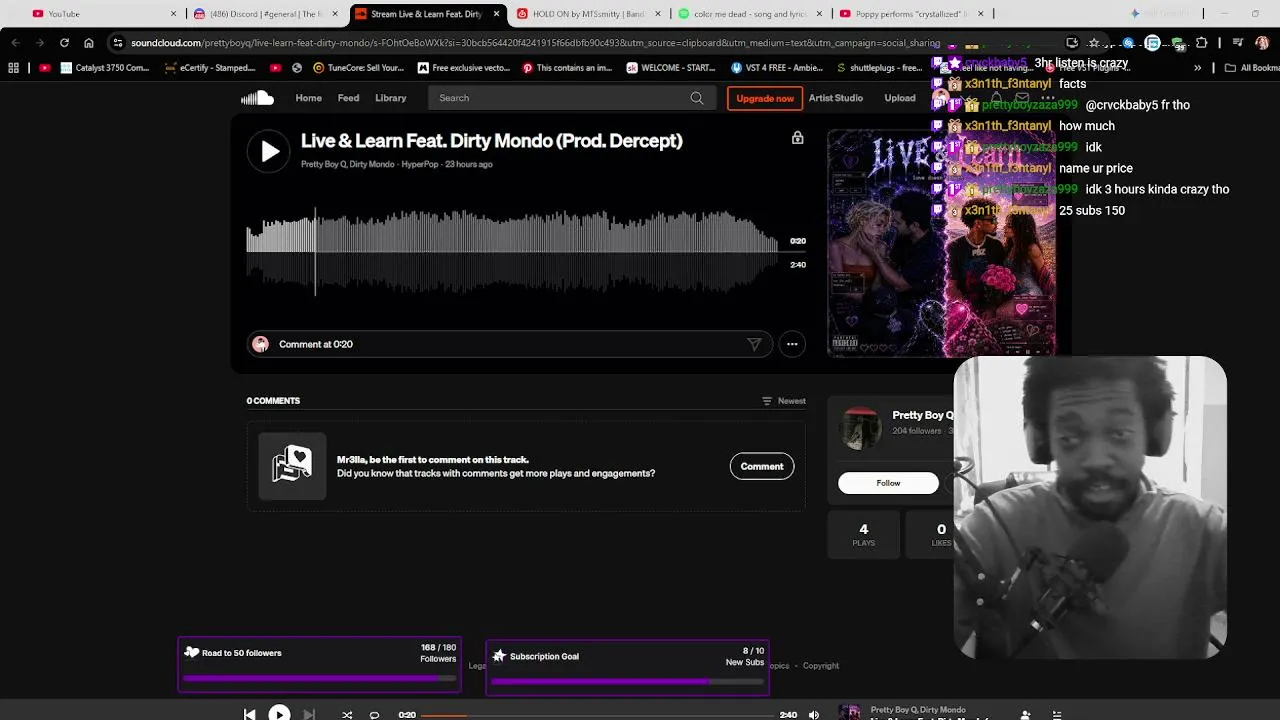Click the Comment at 0:20 input field
The height and width of the screenshot is (720, 1280).
tap(508, 344)
